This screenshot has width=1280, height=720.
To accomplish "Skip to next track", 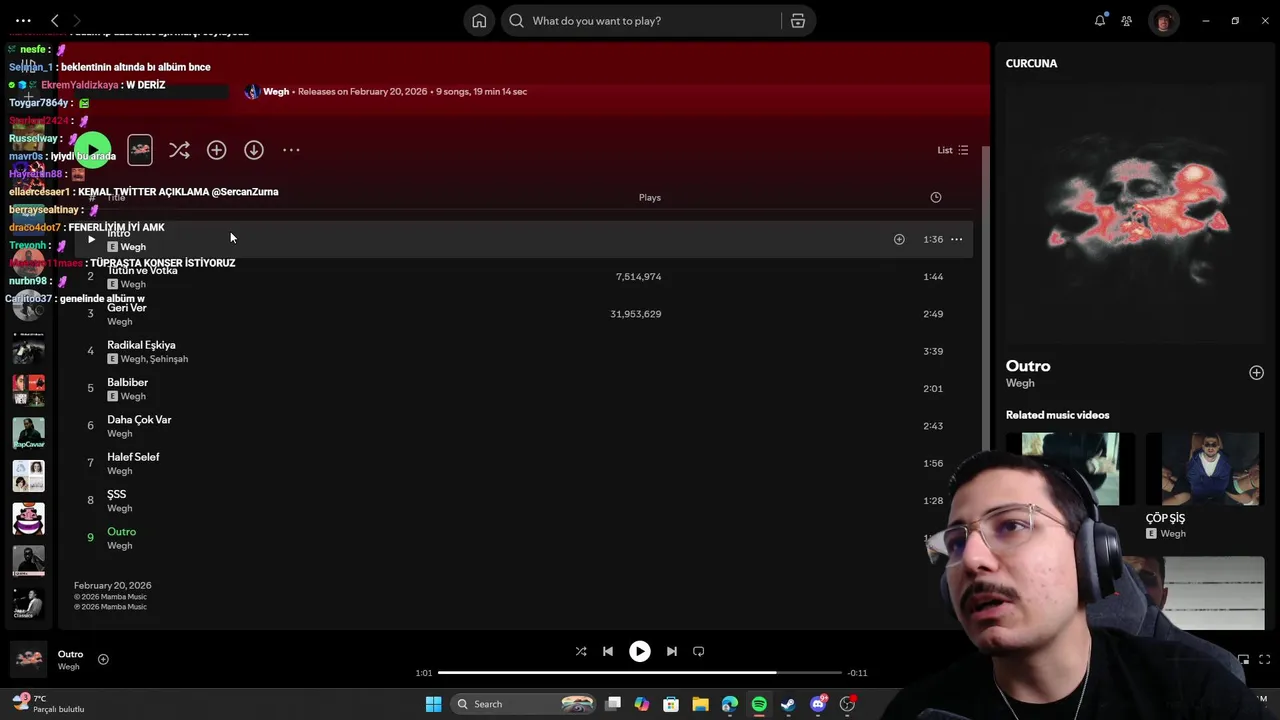I will point(672,651).
